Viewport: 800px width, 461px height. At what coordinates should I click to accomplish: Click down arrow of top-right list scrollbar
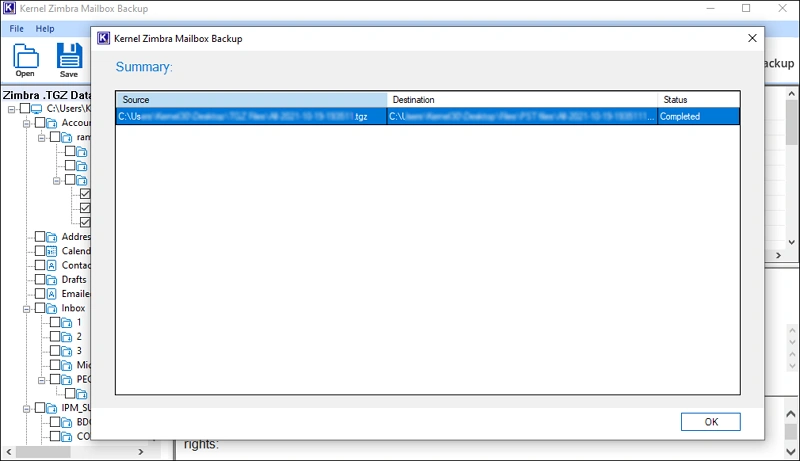click(791, 242)
